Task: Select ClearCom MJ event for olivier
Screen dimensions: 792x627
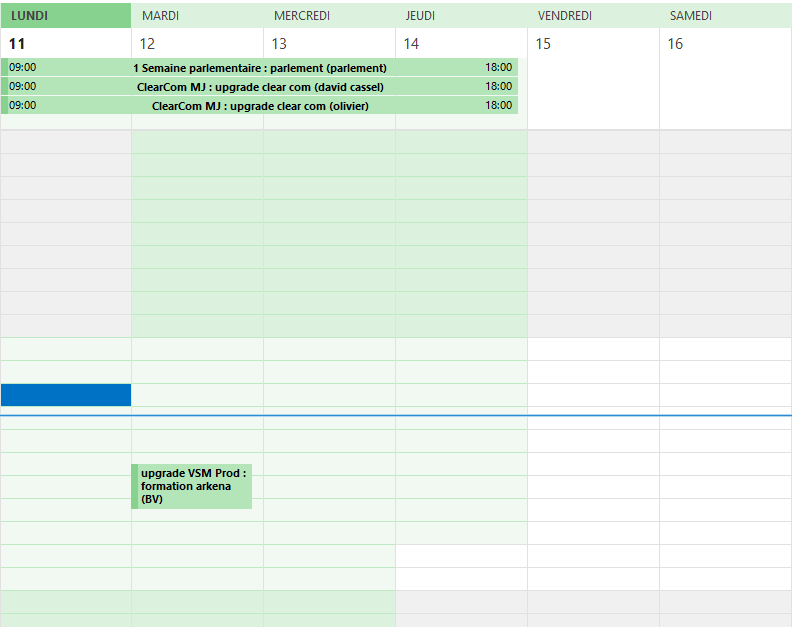Action: click(x=260, y=106)
